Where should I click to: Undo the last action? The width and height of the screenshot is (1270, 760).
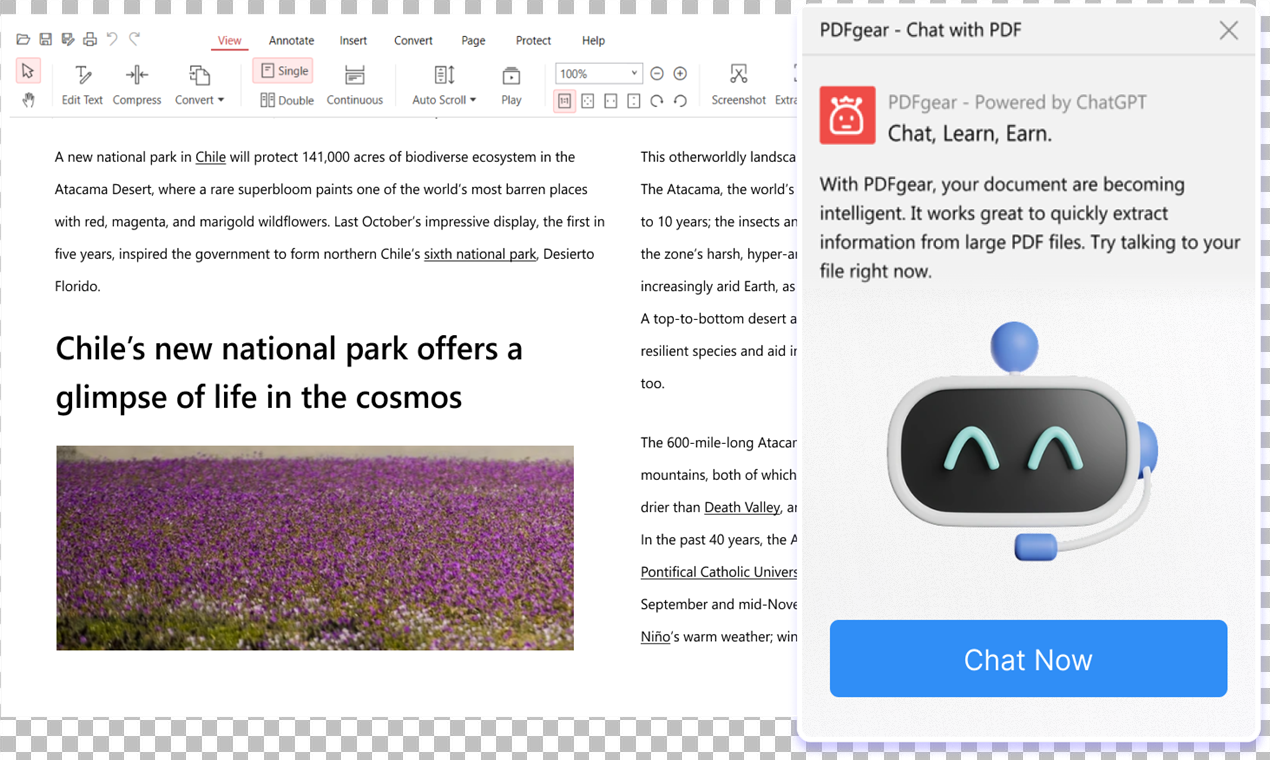tap(110, 38)
